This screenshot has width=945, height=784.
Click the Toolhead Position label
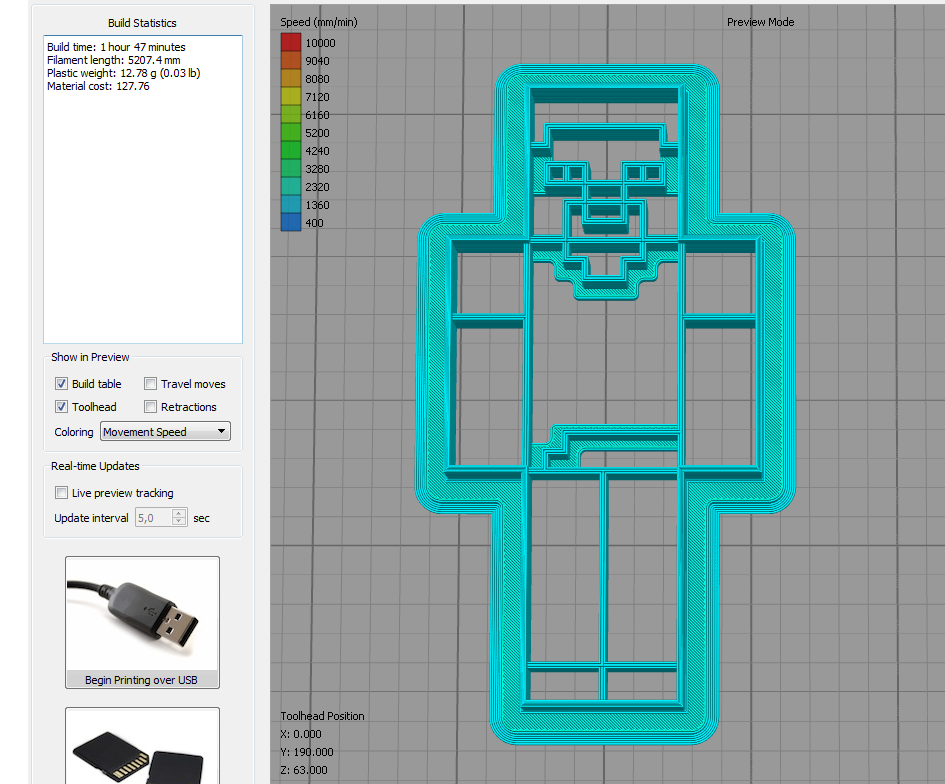[322, 716]
